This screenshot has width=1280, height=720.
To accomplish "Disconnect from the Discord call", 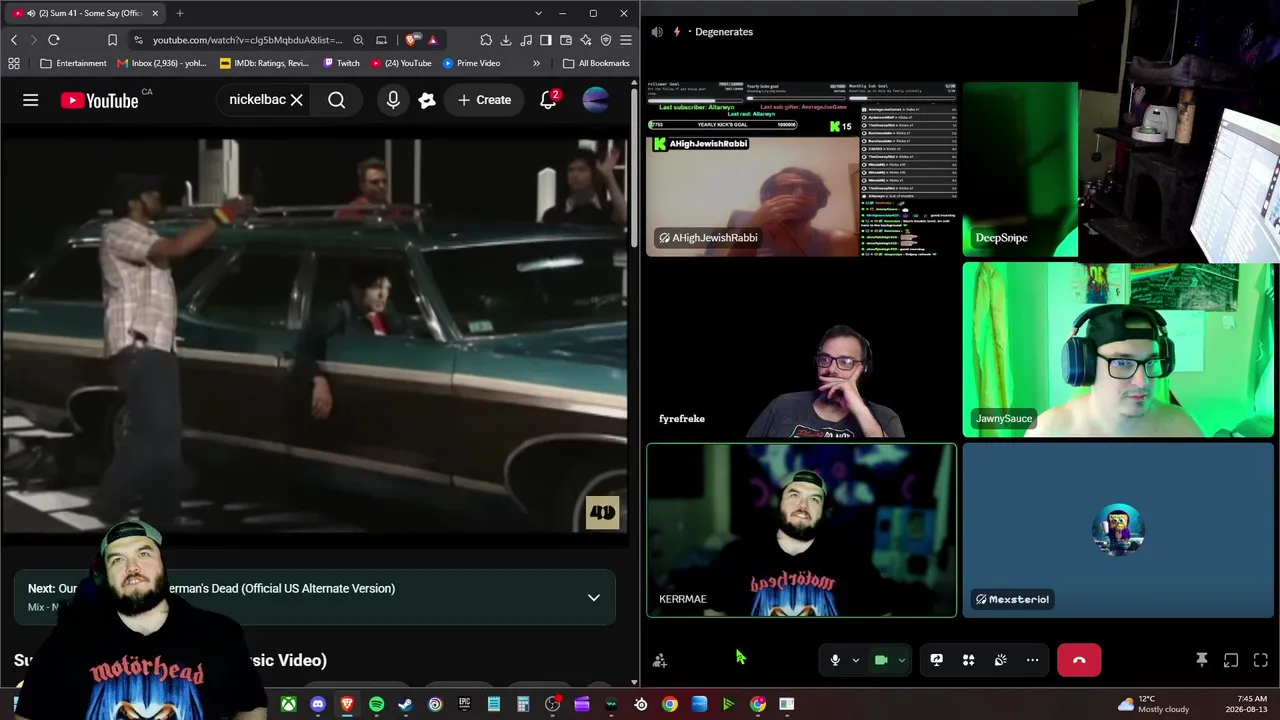I will point(1079,660).
